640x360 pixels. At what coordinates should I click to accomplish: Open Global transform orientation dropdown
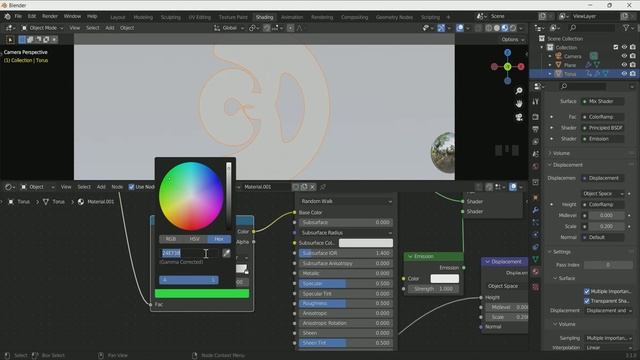point(229,28)
